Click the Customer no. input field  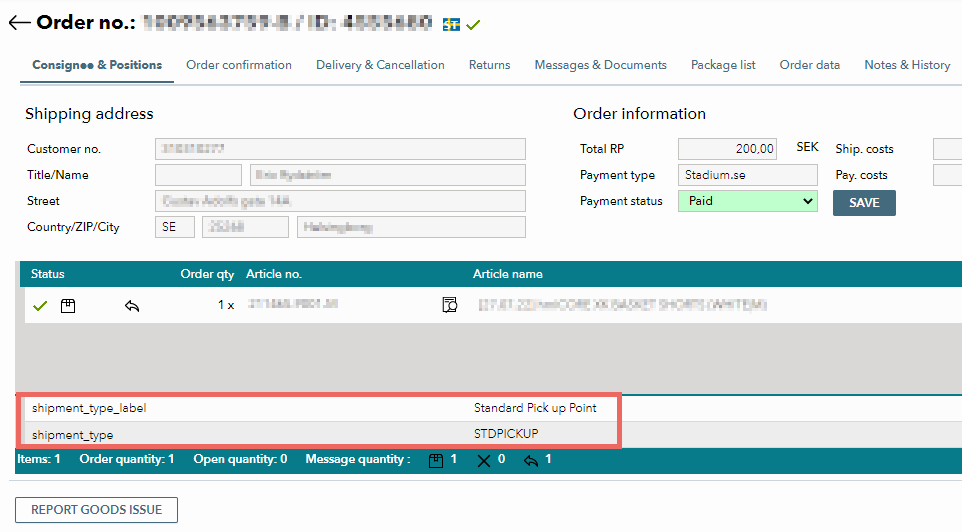pos(340,149)
